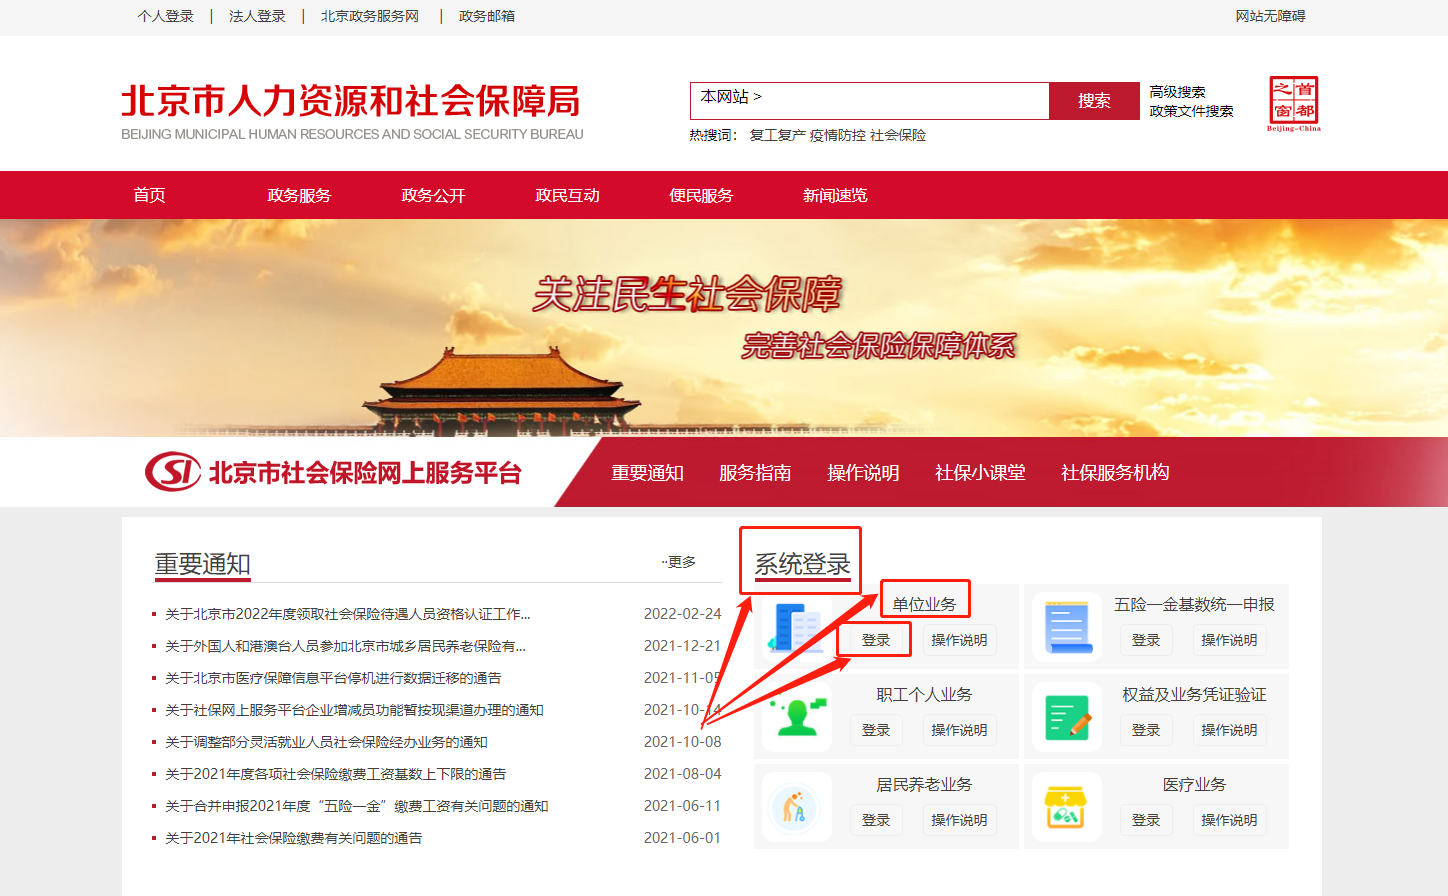1448x896 pixels.
Task: Click the 权益及业务凭证验证 green icon
Action: [1066, 717]
